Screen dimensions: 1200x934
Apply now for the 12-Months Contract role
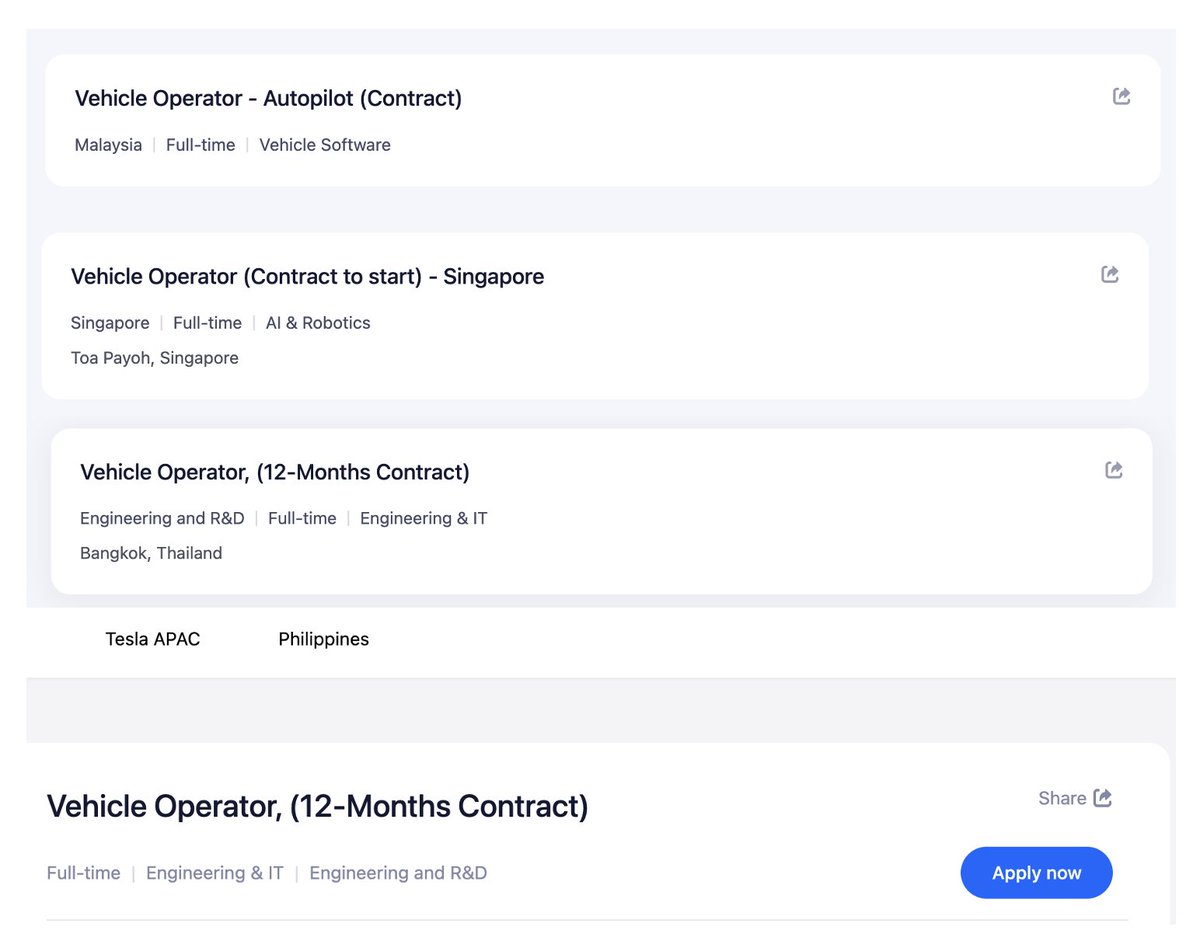tap(1036, 873)
